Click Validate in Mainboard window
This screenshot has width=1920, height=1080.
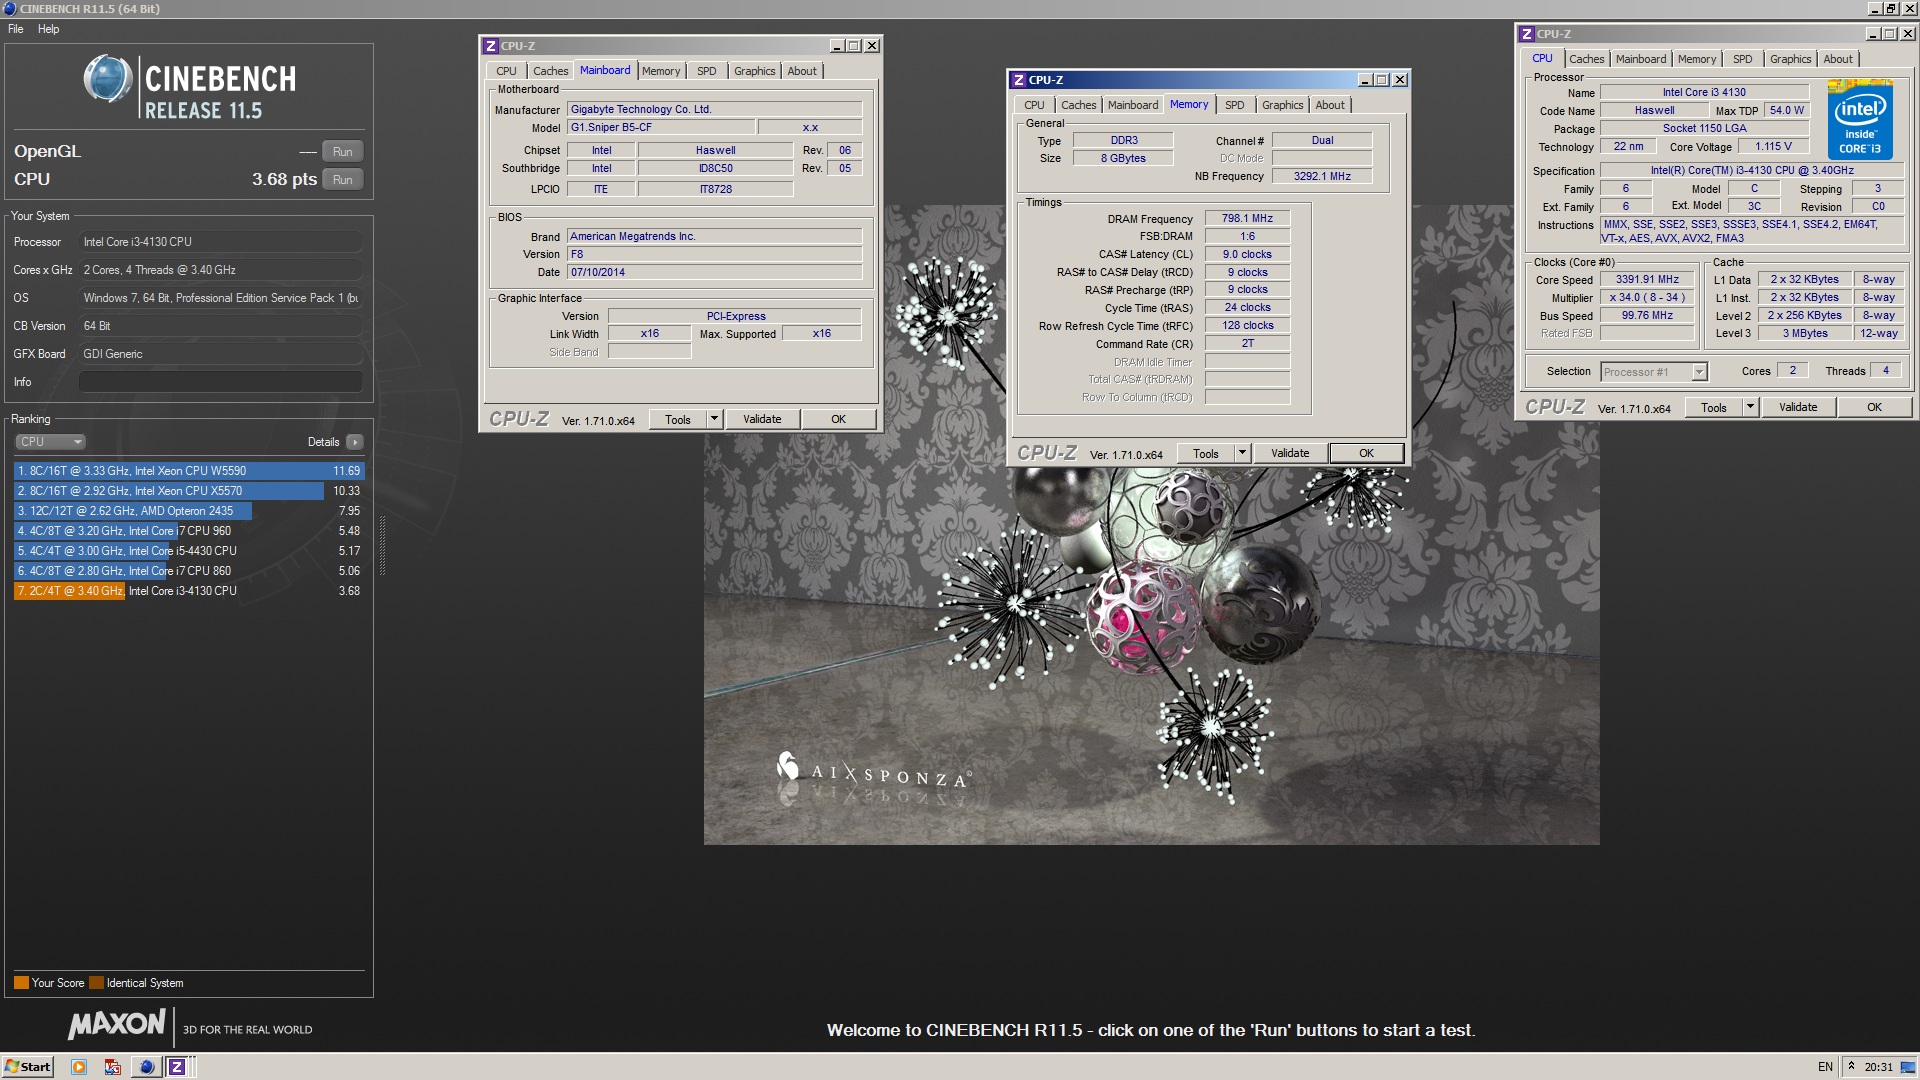pyautogui.click(x=762, y=419)
